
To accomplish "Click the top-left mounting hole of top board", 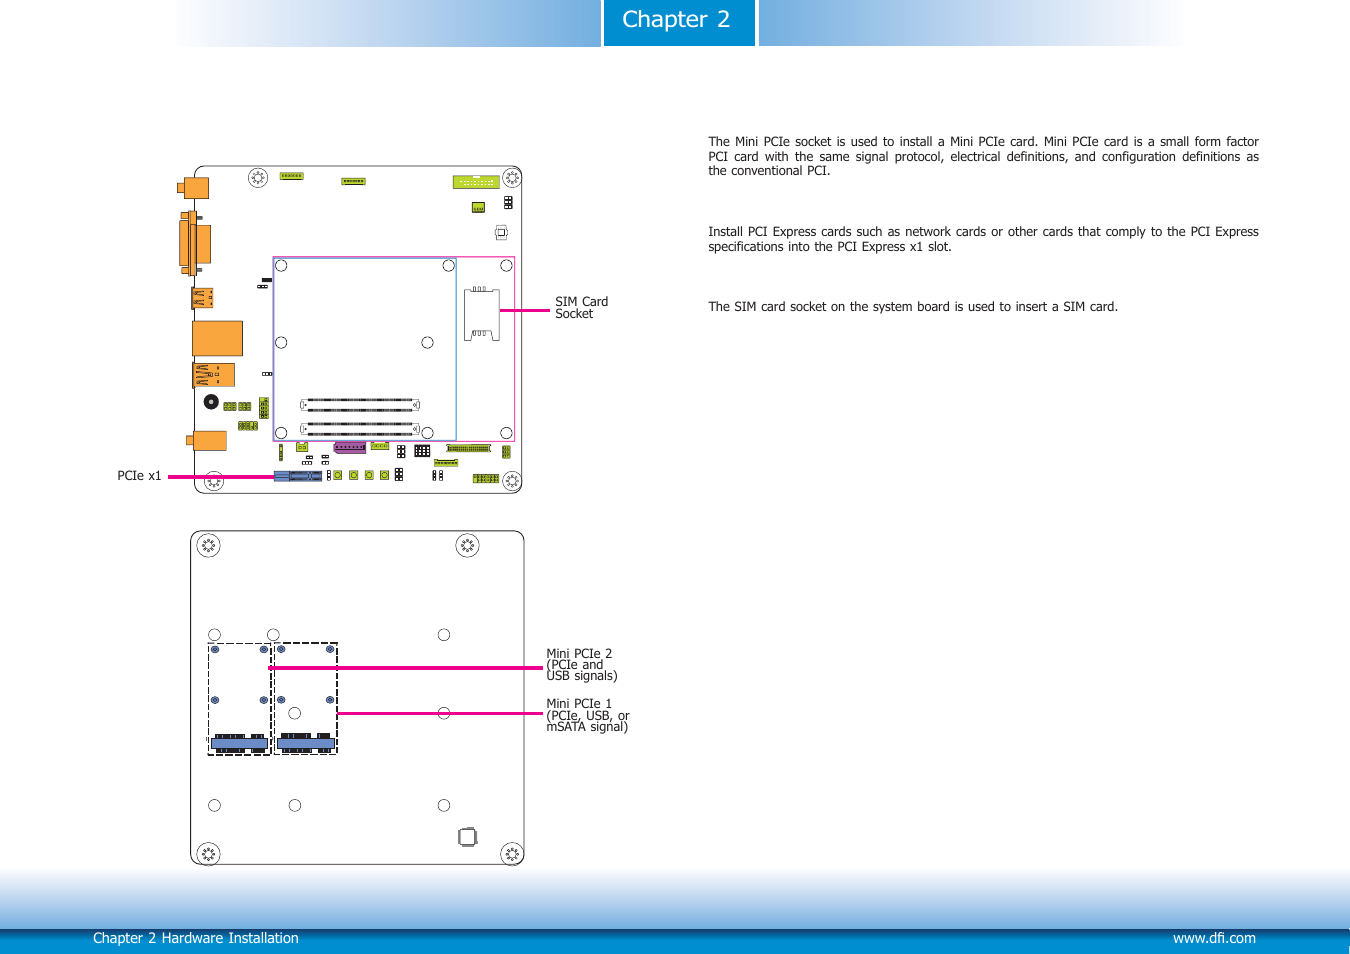I will pos(258,178).
